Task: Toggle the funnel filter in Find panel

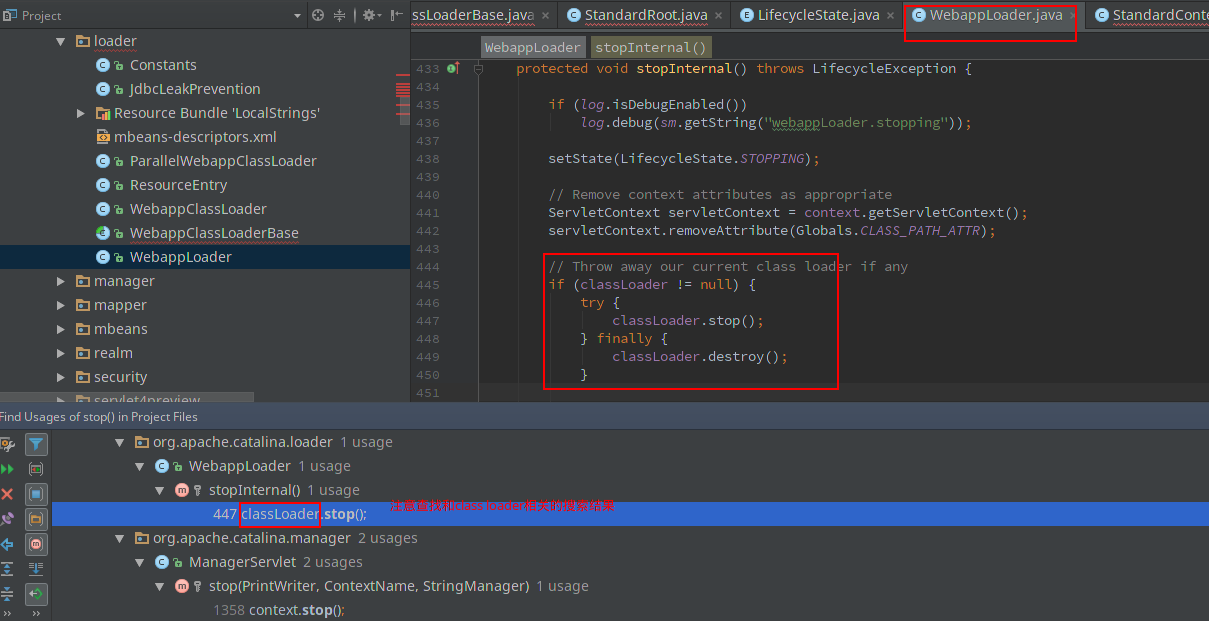Action: 36,444
